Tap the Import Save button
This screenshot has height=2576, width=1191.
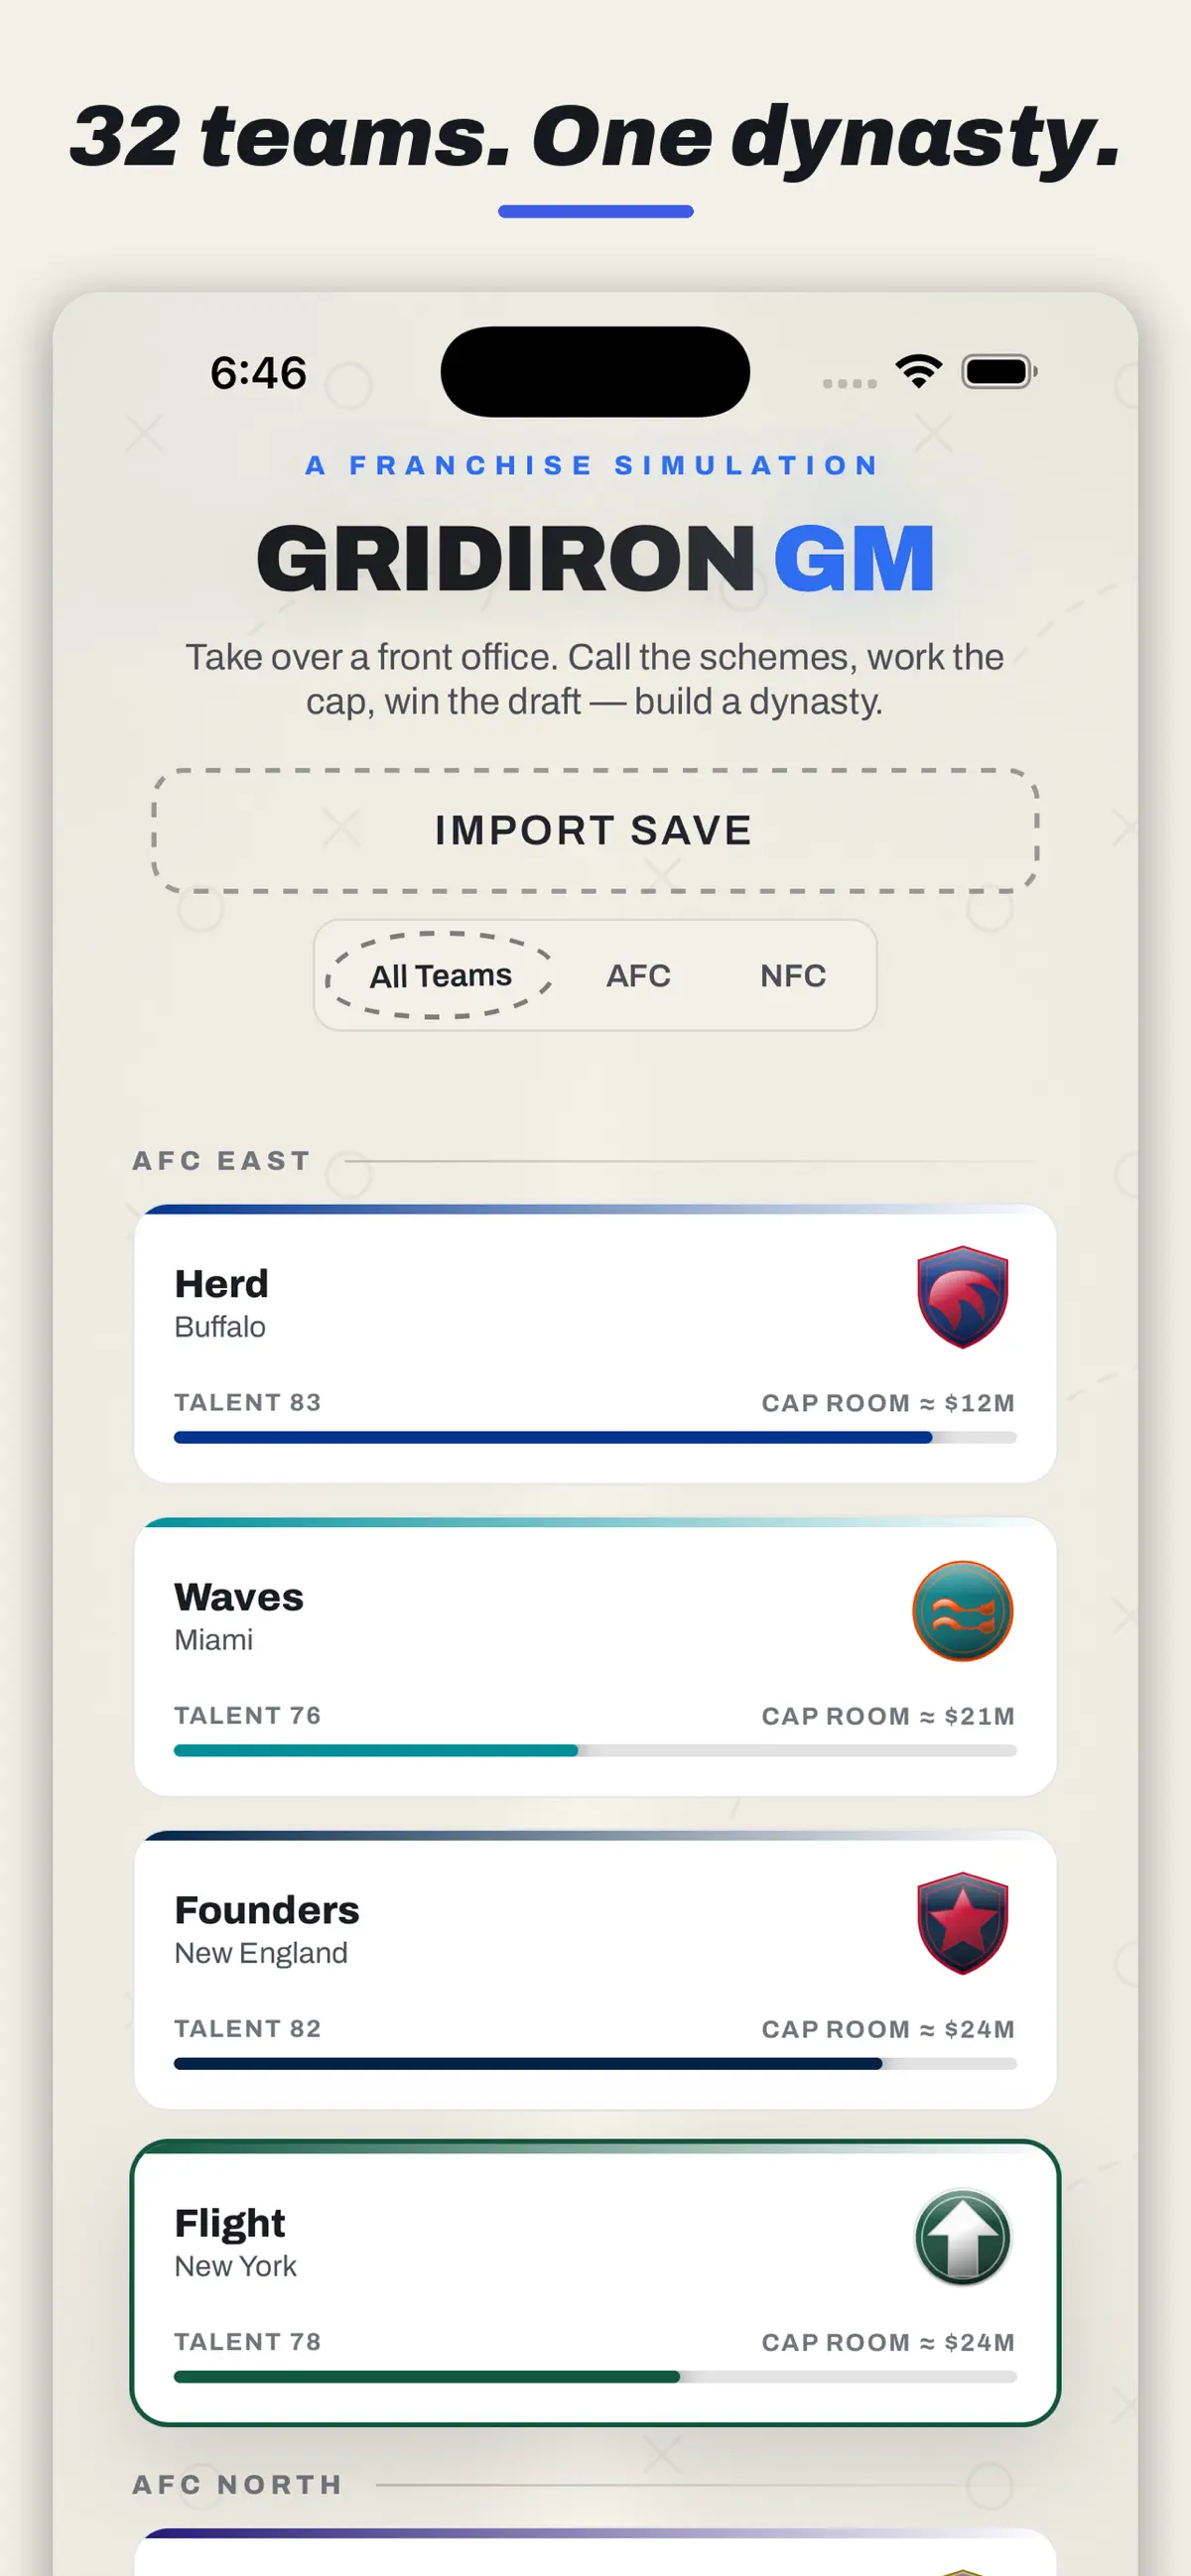[x=595, y=830]
